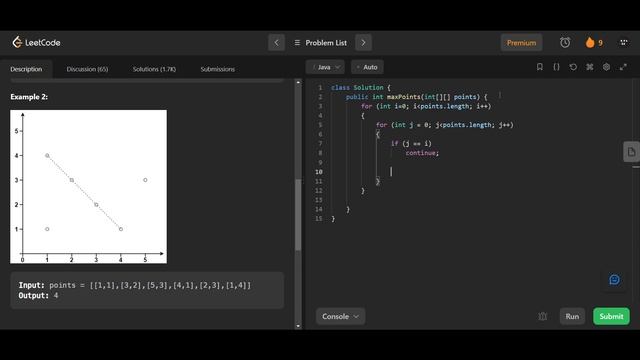
Task: Go to the next problem arrow
Action: click(363, 42)
